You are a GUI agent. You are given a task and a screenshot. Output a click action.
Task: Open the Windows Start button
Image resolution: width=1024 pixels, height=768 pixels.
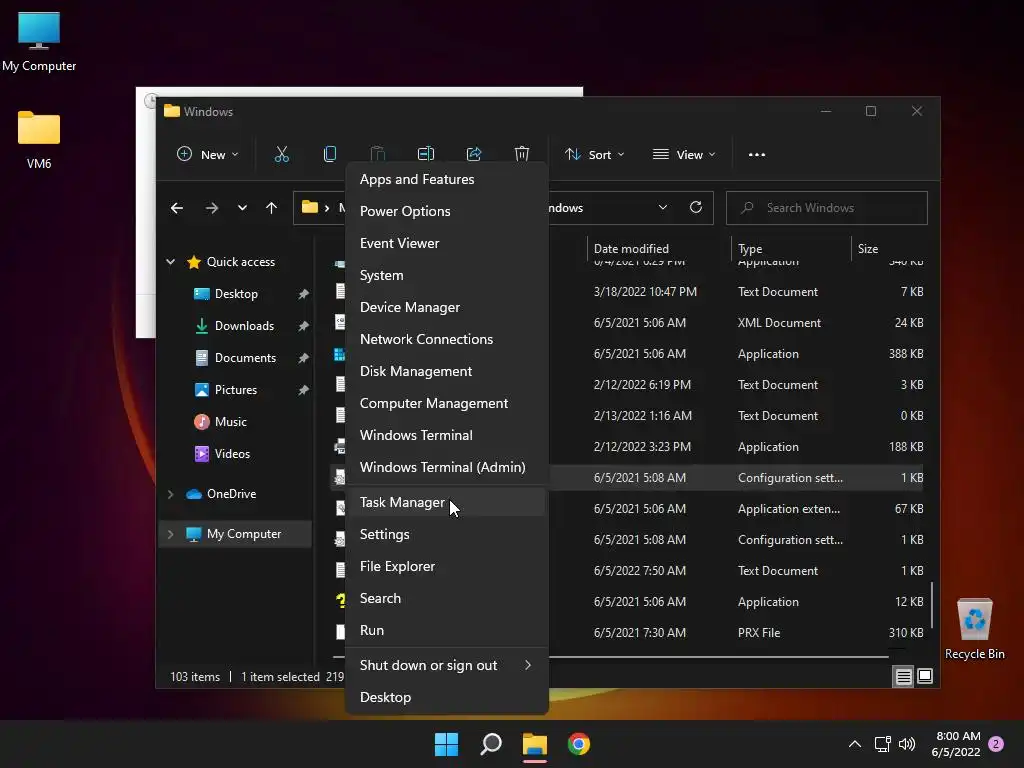click(447, 744)
